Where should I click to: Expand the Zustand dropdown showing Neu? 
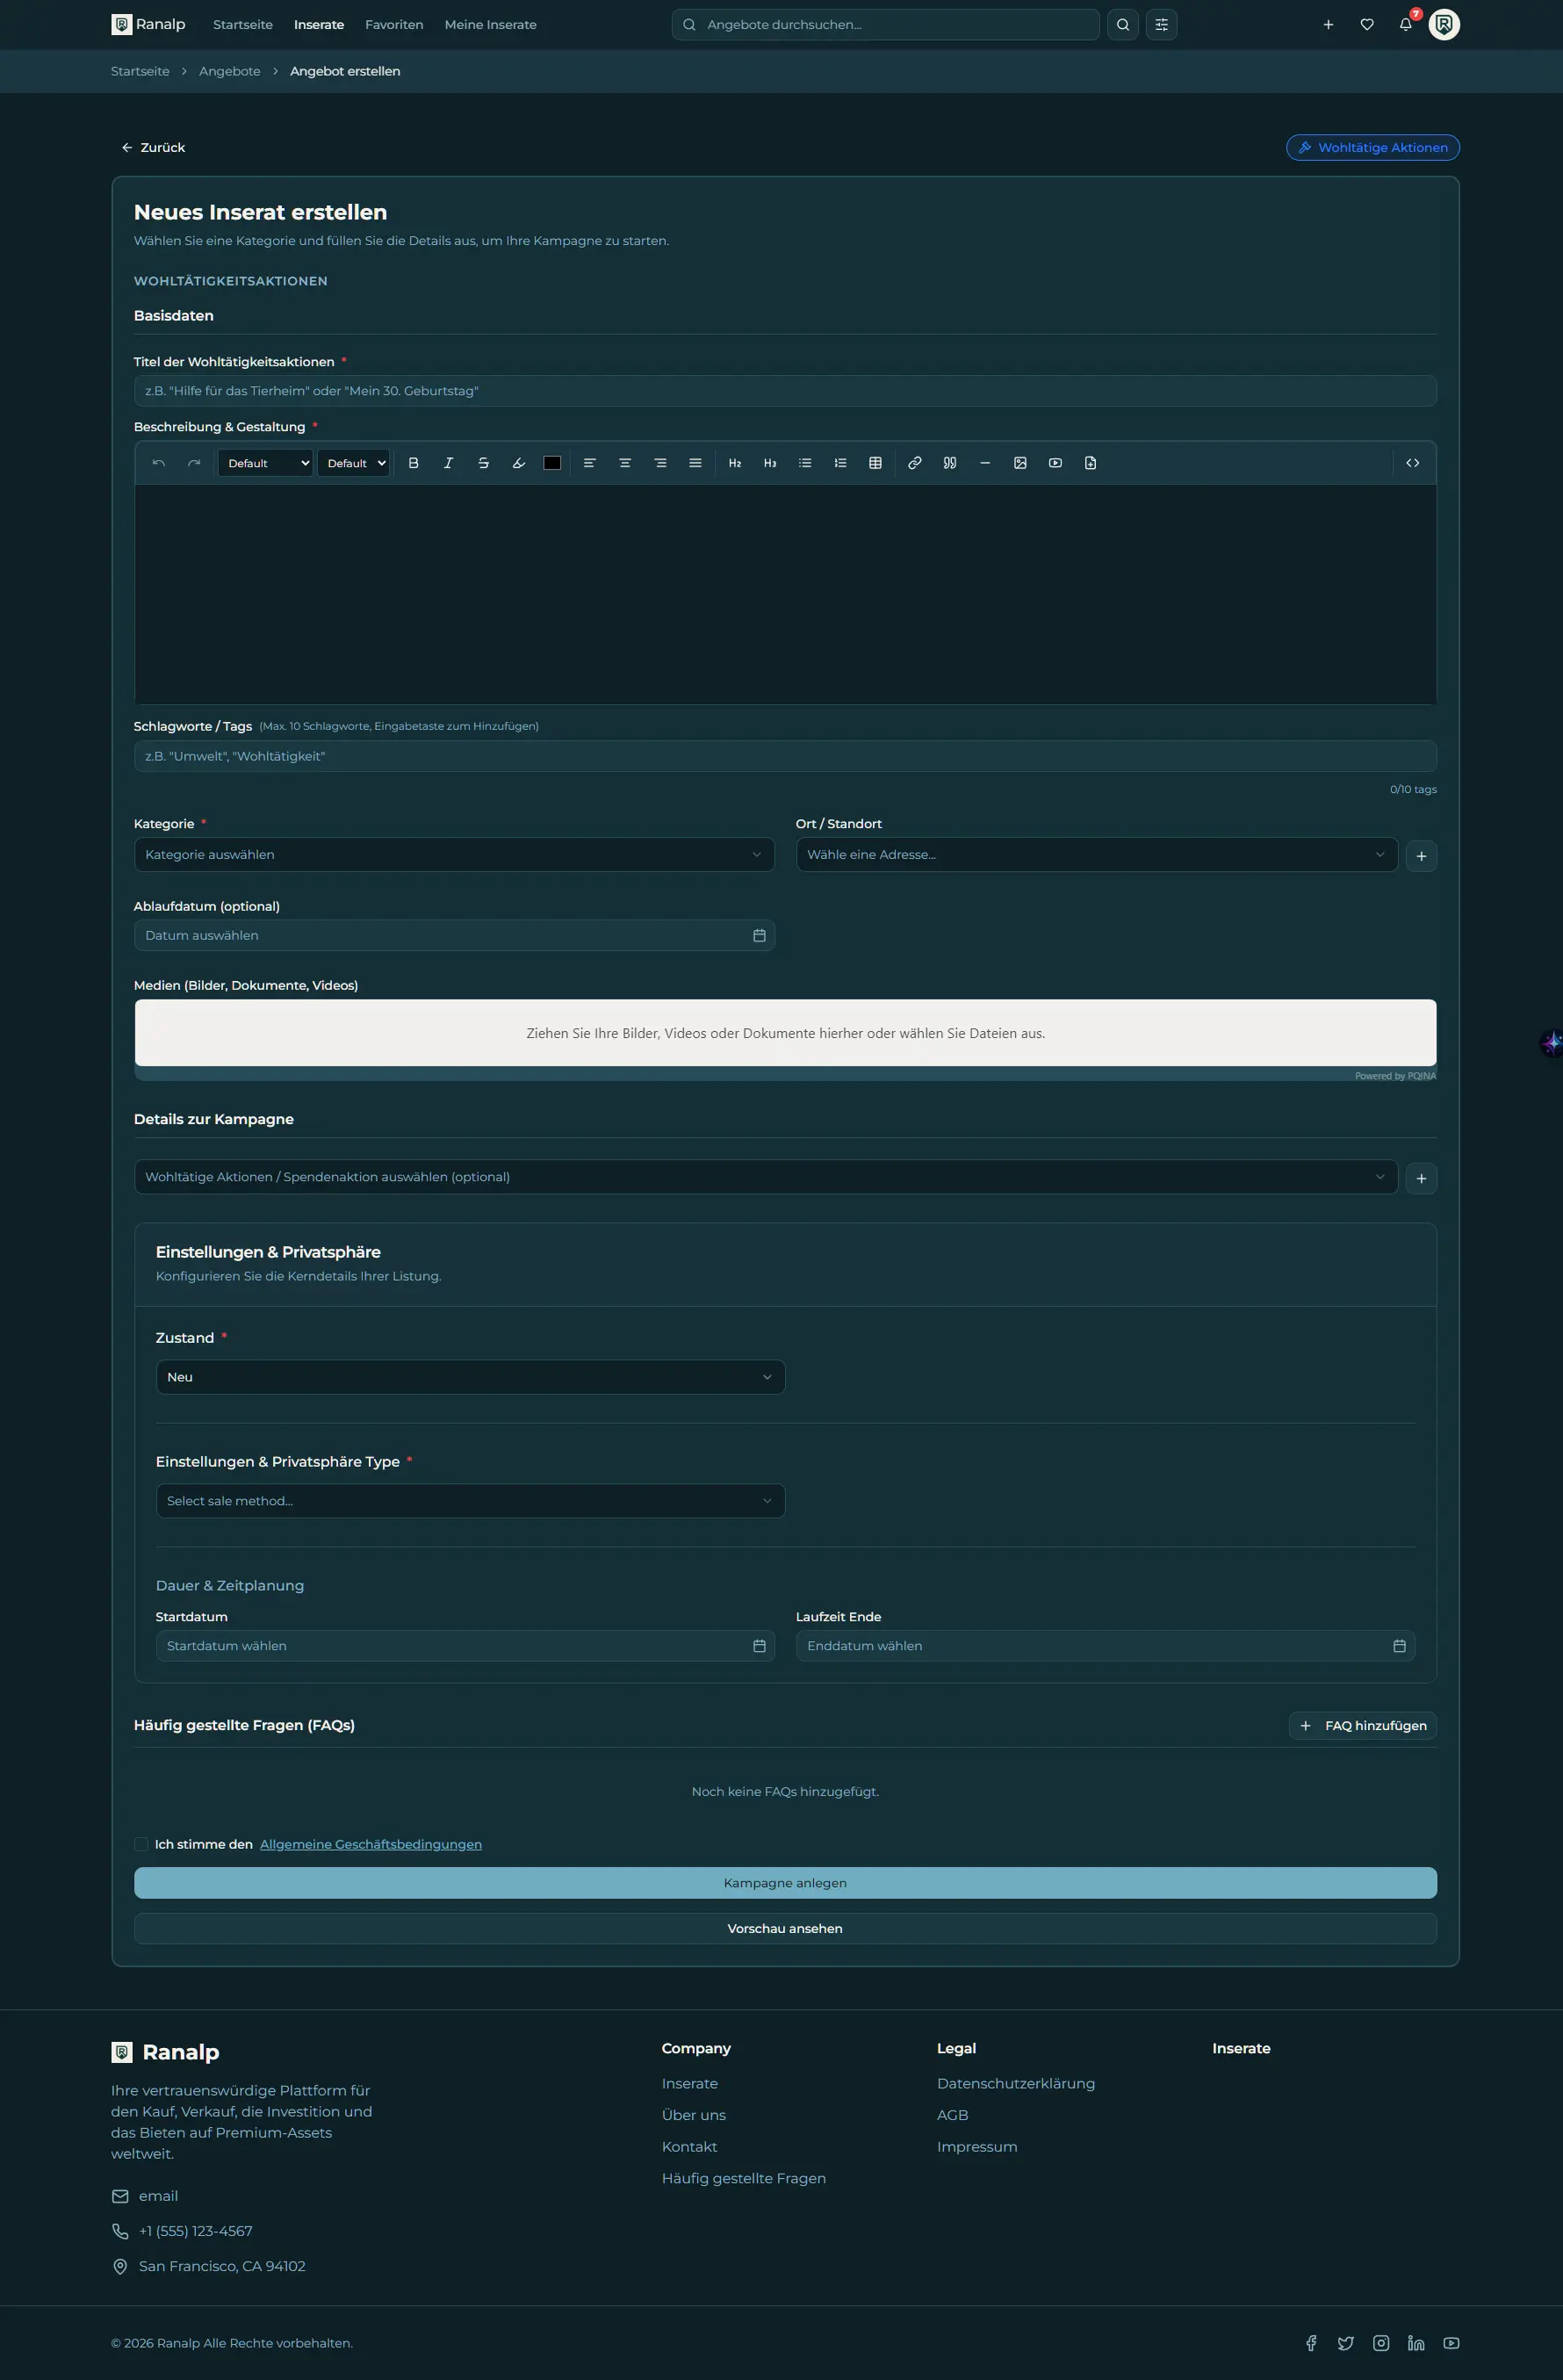tap(470, 1377)
